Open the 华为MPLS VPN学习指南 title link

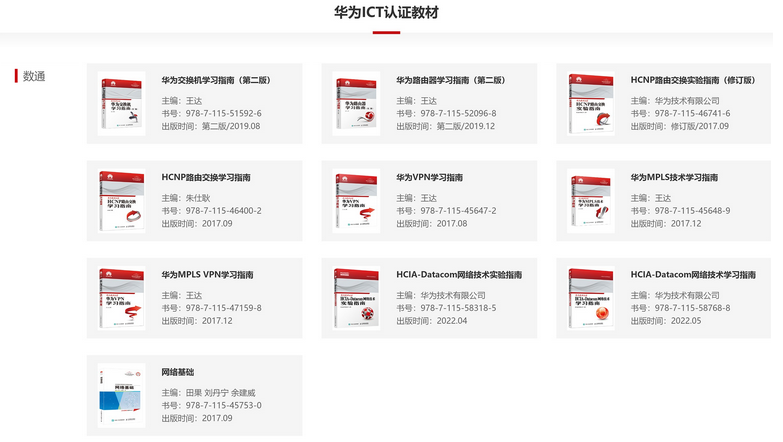207,274
